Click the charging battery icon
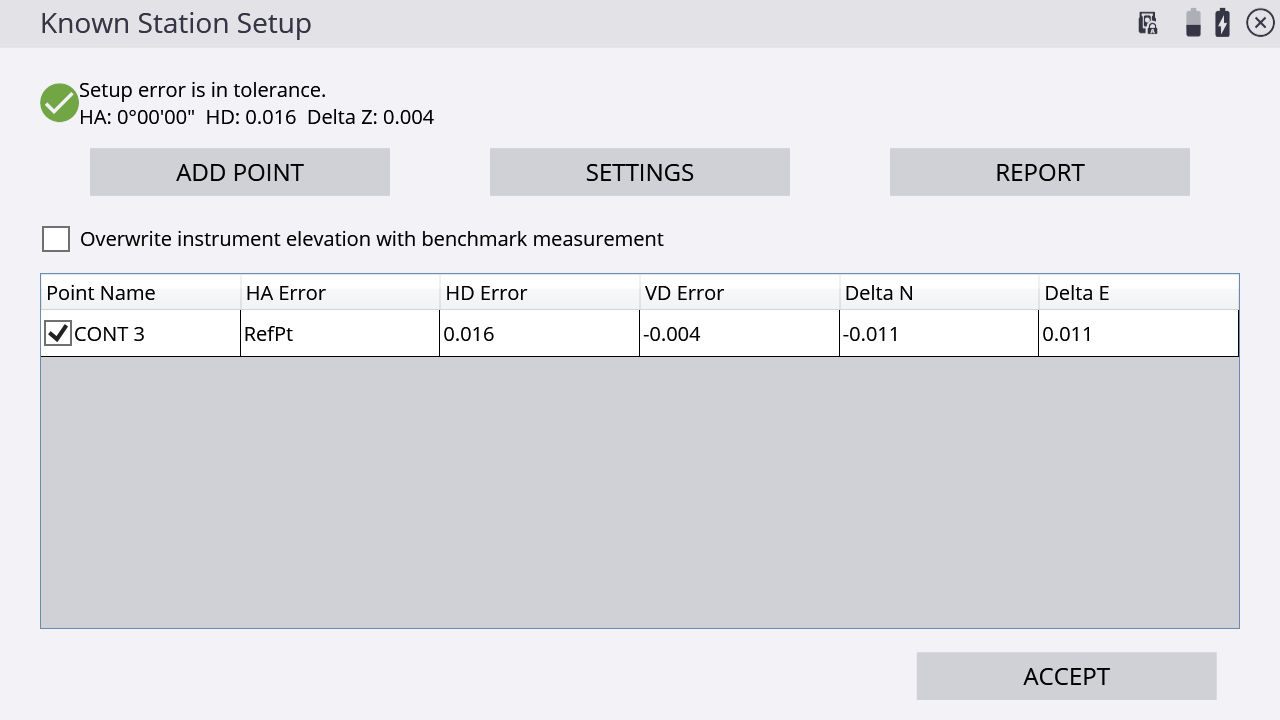Screen dimensions: 1280x720 point(1222,23)
